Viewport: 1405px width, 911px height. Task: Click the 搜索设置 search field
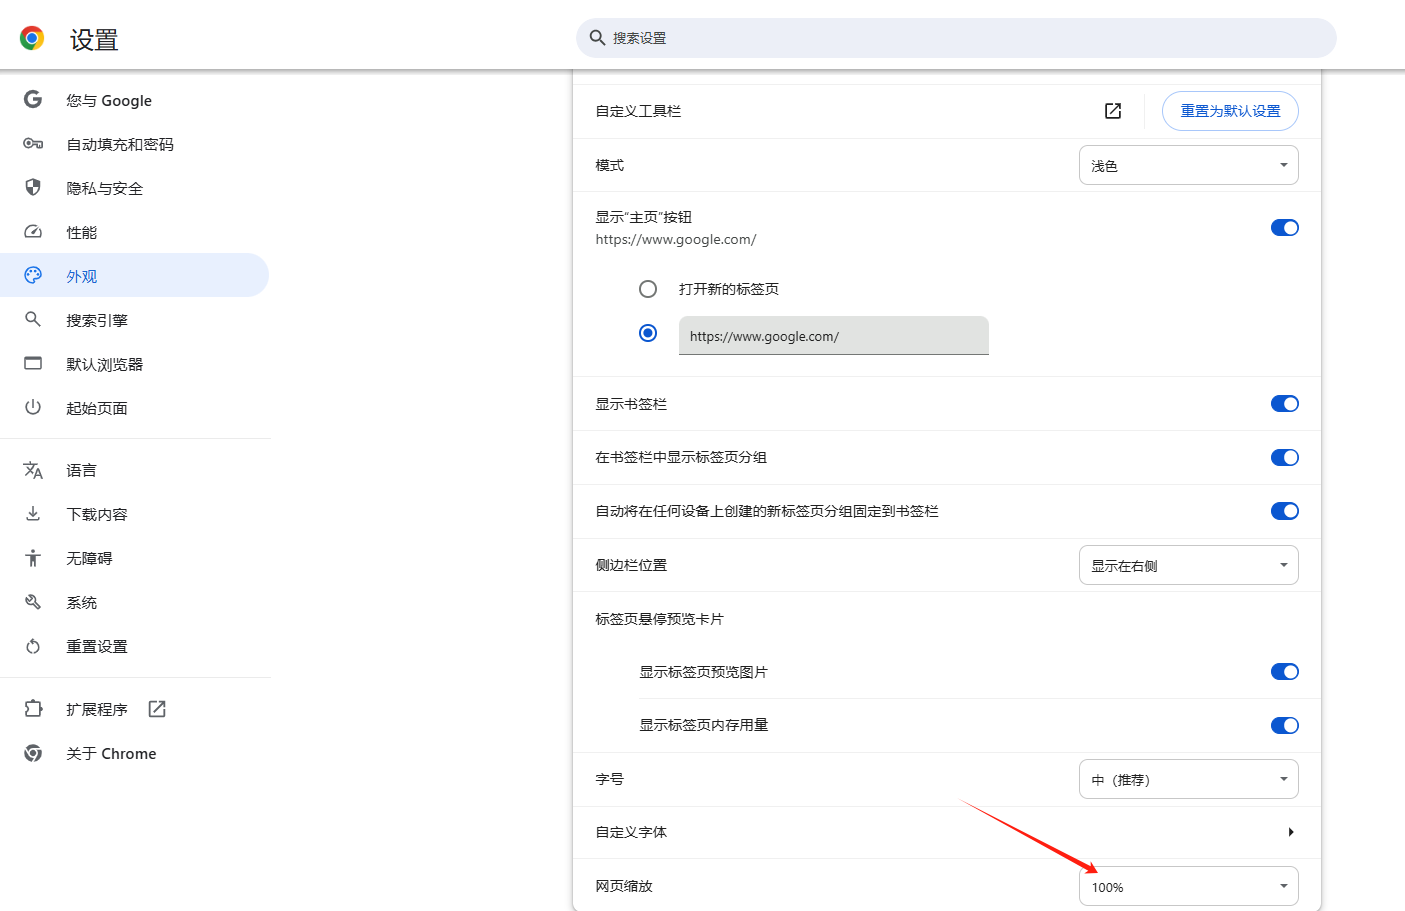tap(956, 38)
